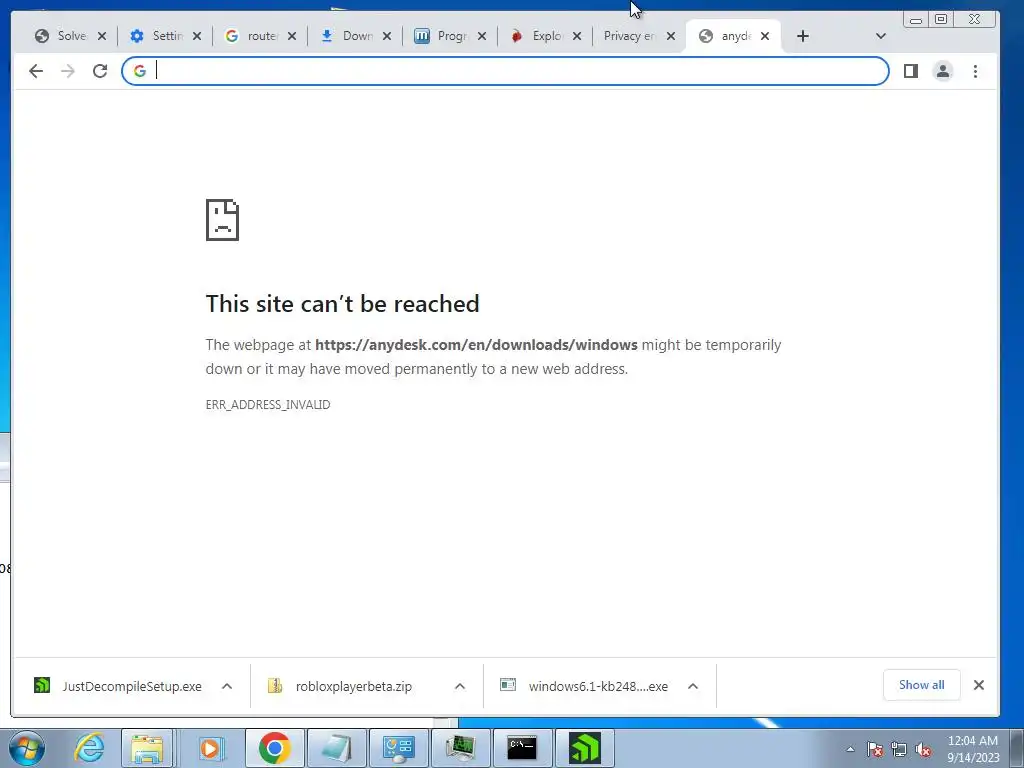This screenshot has height=768, width=1024.
Task: Click the Show desktop strip
Action: click(x=1017, y=749)
